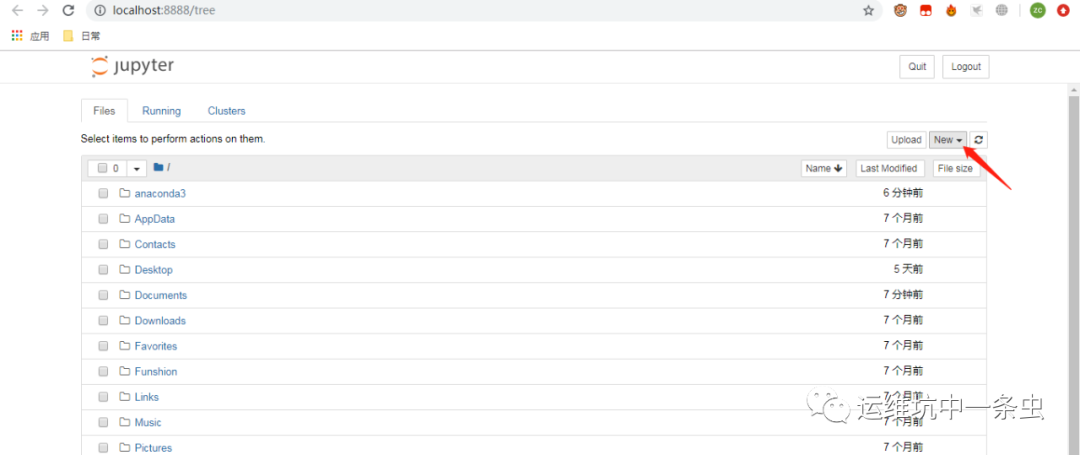Reload the page in the browser
The image size is (1080, 455).
68,11
